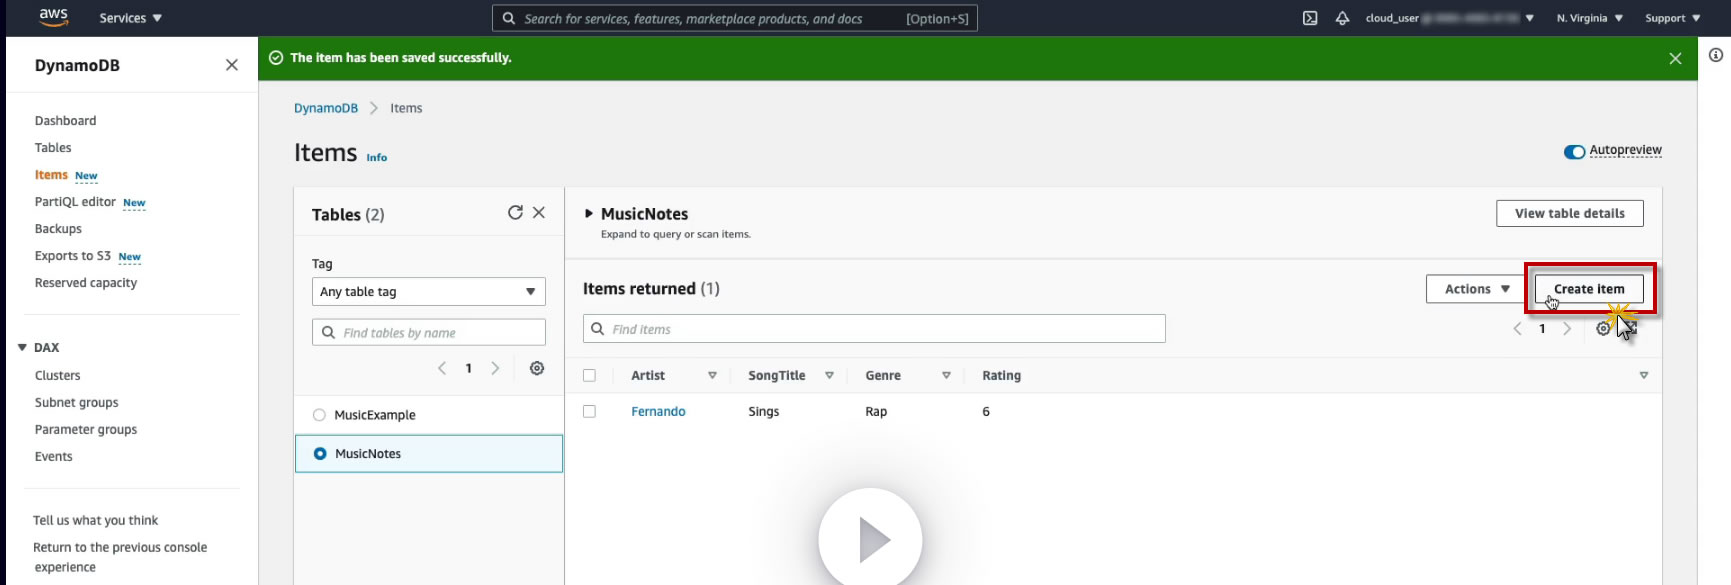Open Dashboard in the sidebar

[66, 121]
